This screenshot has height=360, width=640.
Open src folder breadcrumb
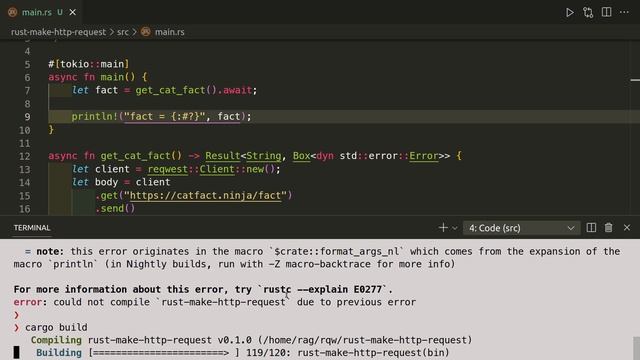point(123,32)
